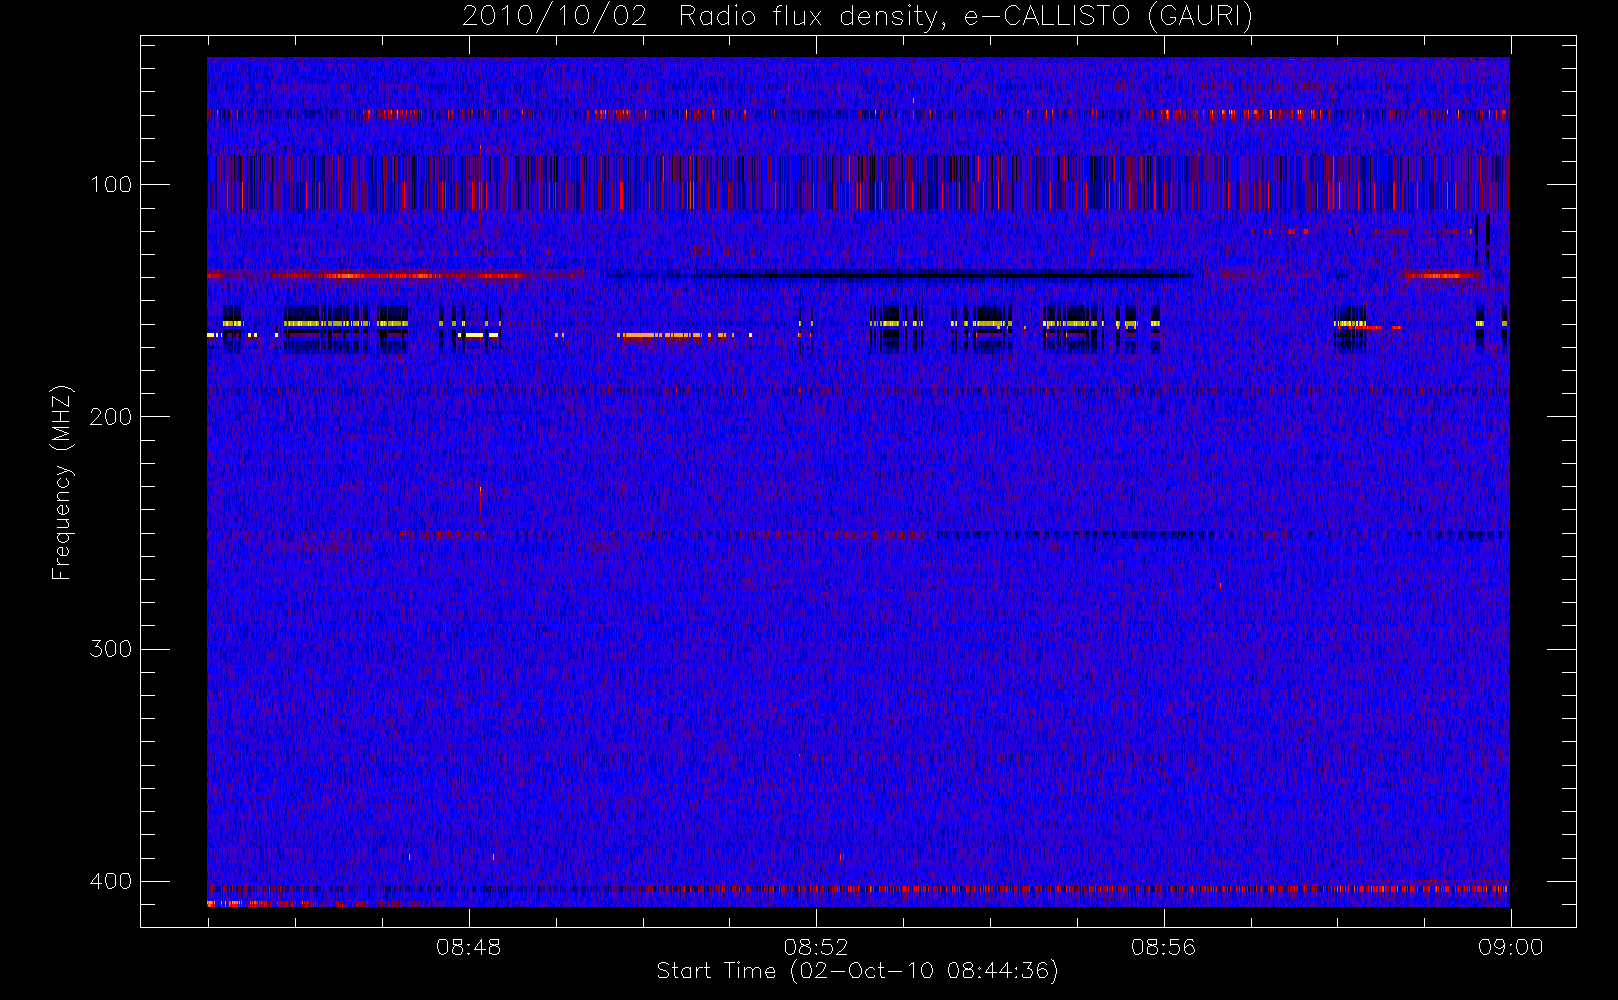
Task: Click the 'Start Time (02-Oct-10 08:44:36)' label
Action: click(x=857, y=971)
